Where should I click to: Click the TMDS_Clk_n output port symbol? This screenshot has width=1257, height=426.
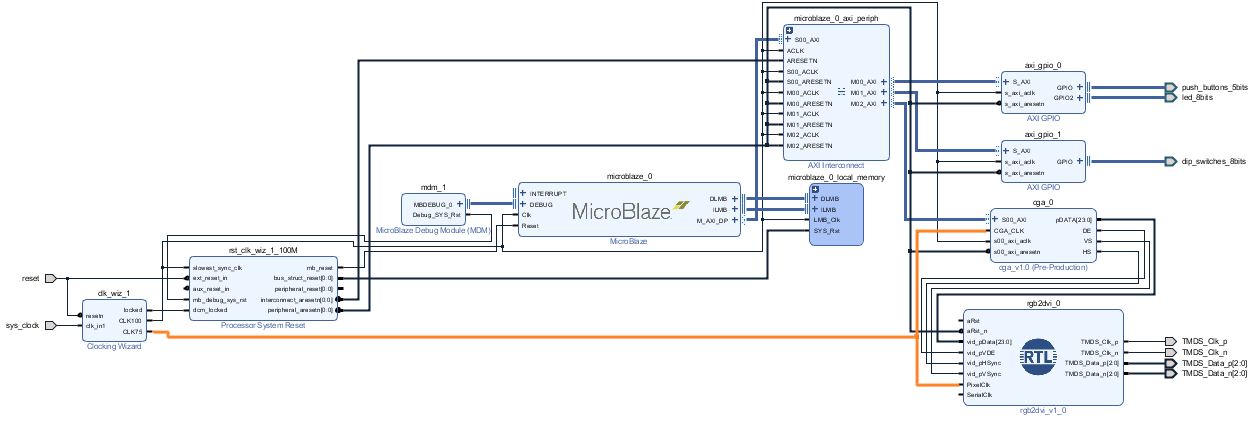pos(1171,352)
